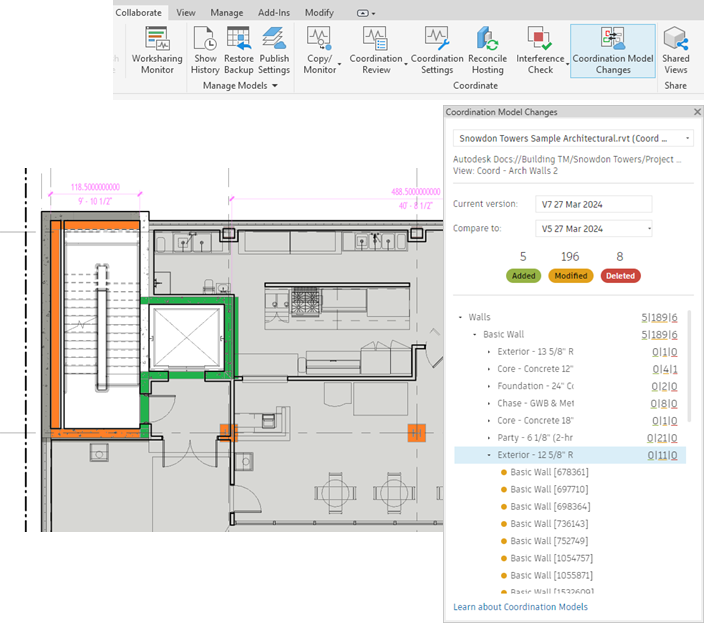This screenshot has width=704, height=623.
Task: Run the Interference Check tool
Action: coord(540,50)
